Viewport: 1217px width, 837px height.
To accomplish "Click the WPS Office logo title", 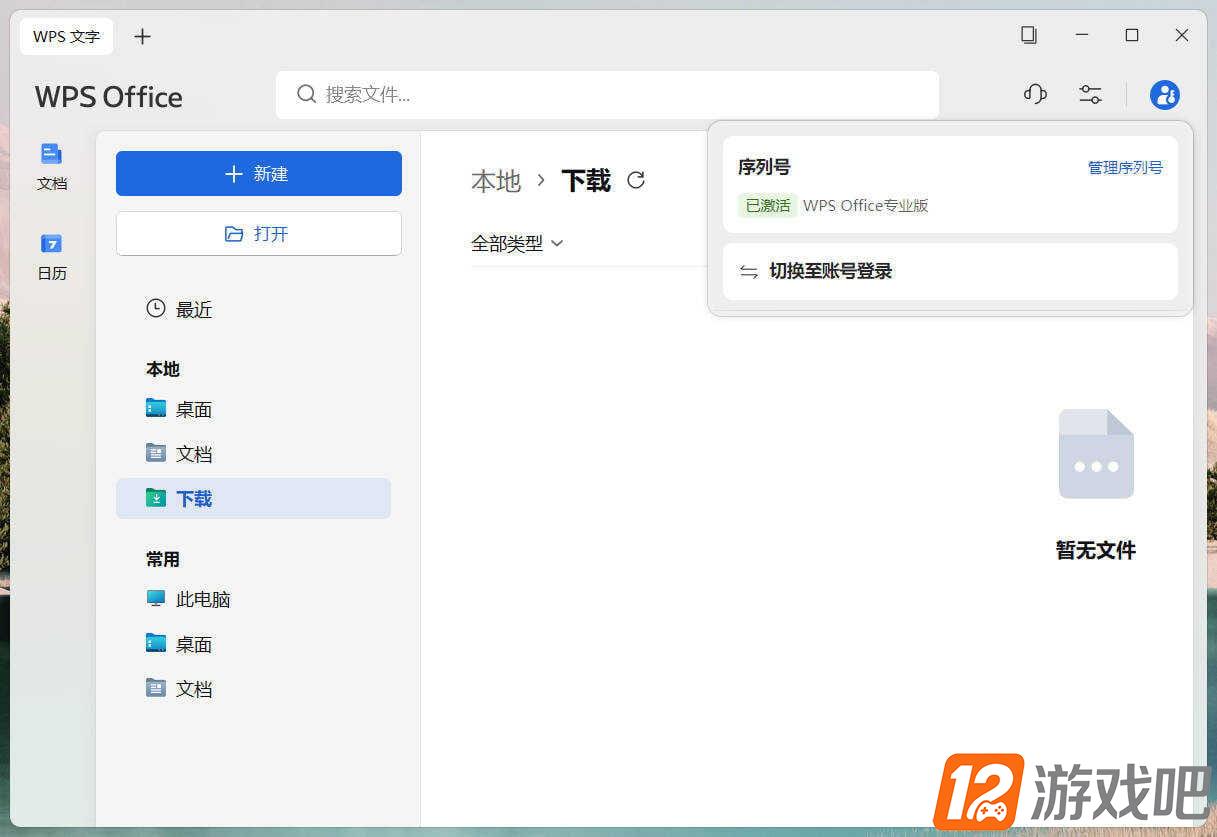I will [109, 97].
